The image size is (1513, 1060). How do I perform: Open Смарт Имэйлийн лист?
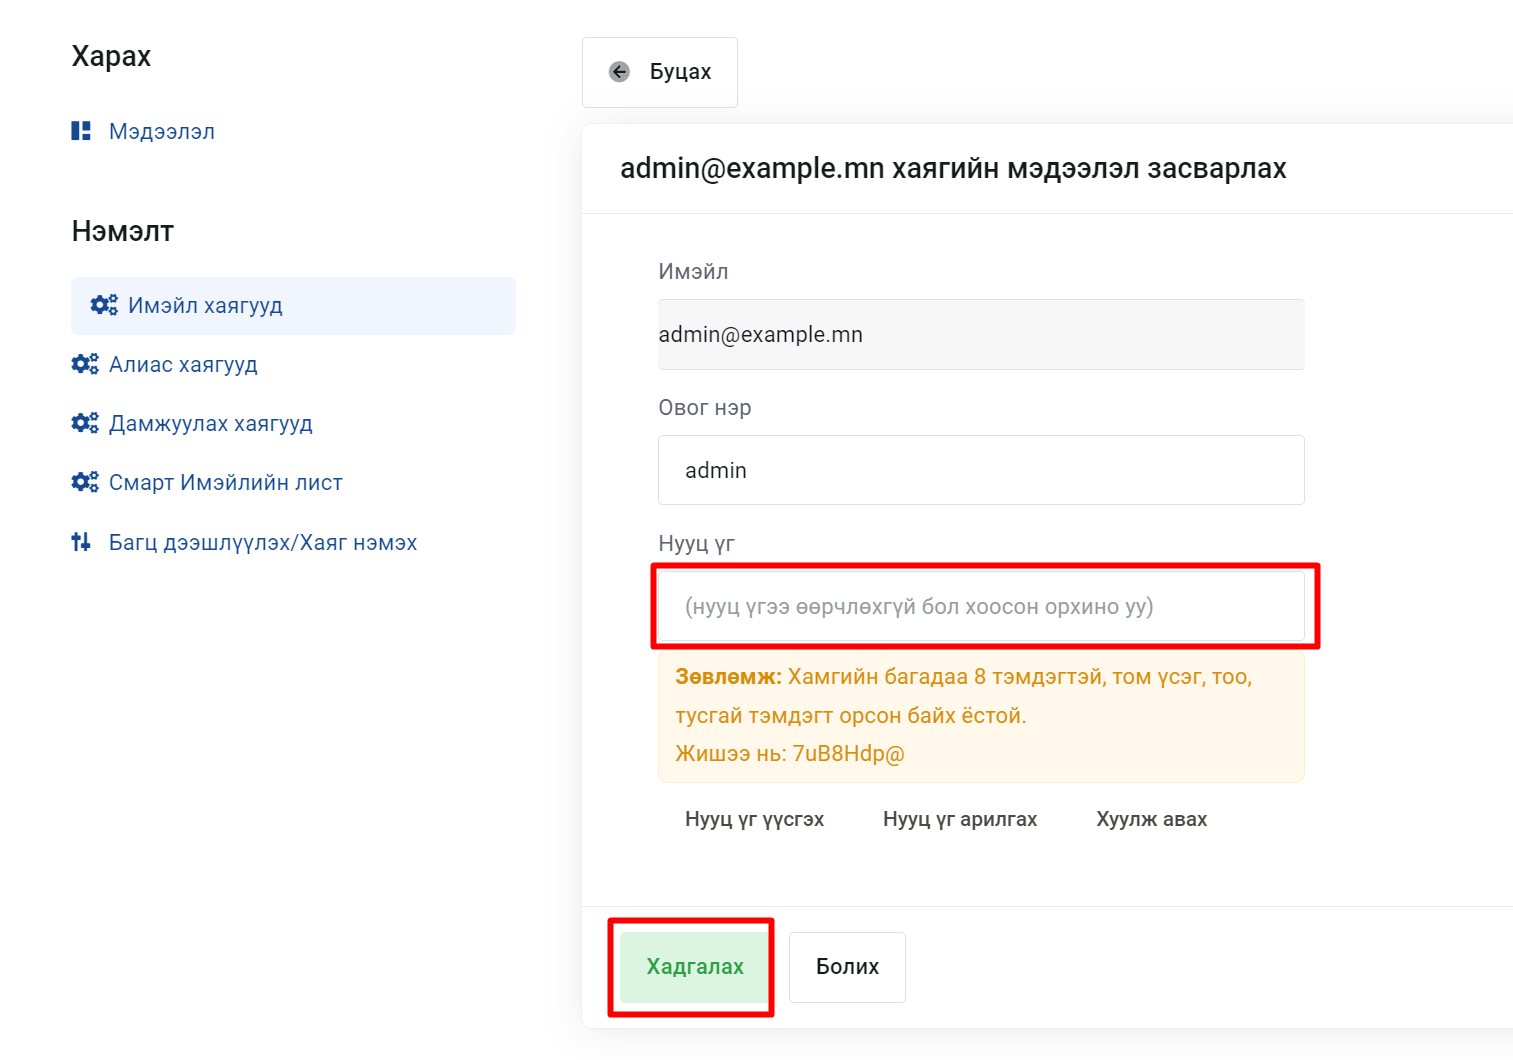[x=225, y=483]
